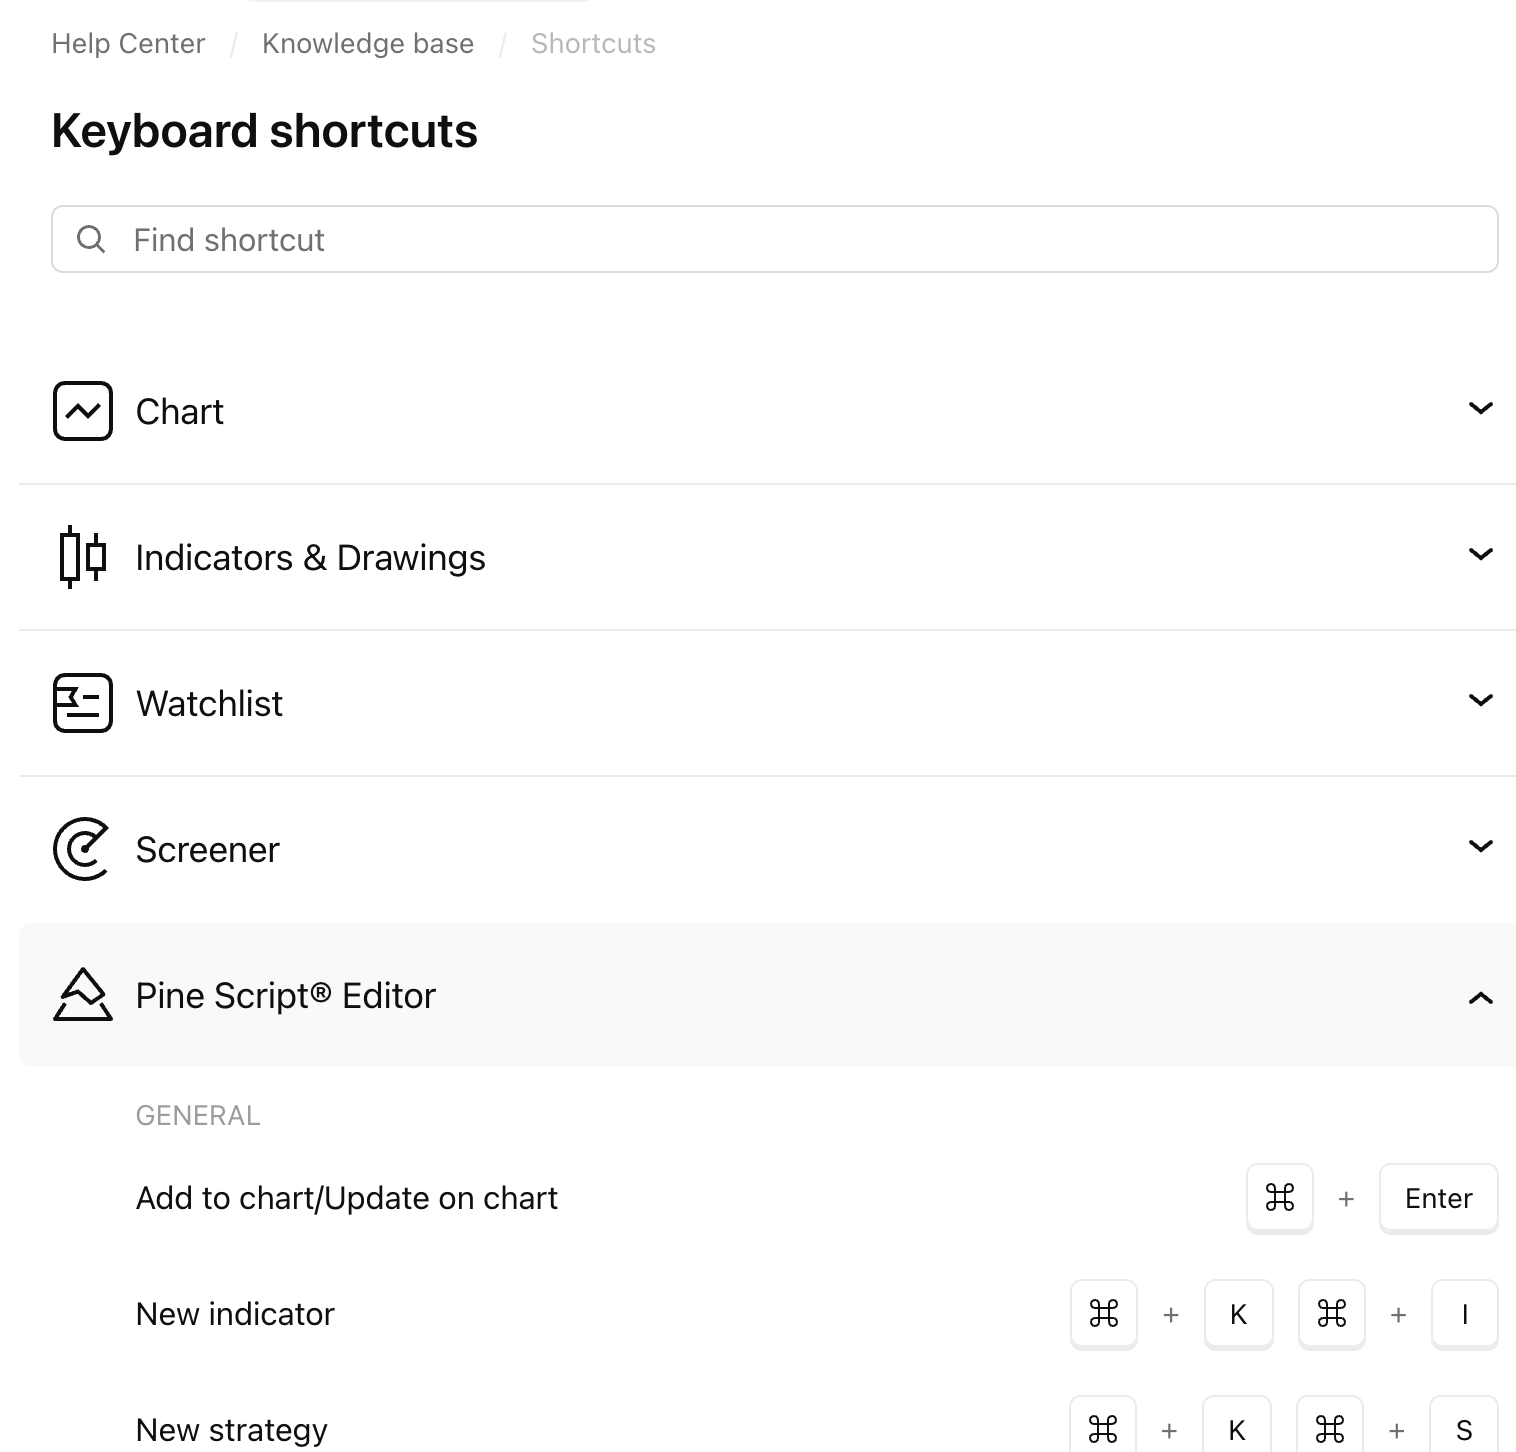
Task: Click the magnifier icon in search box
Action: tap(91, 239)
